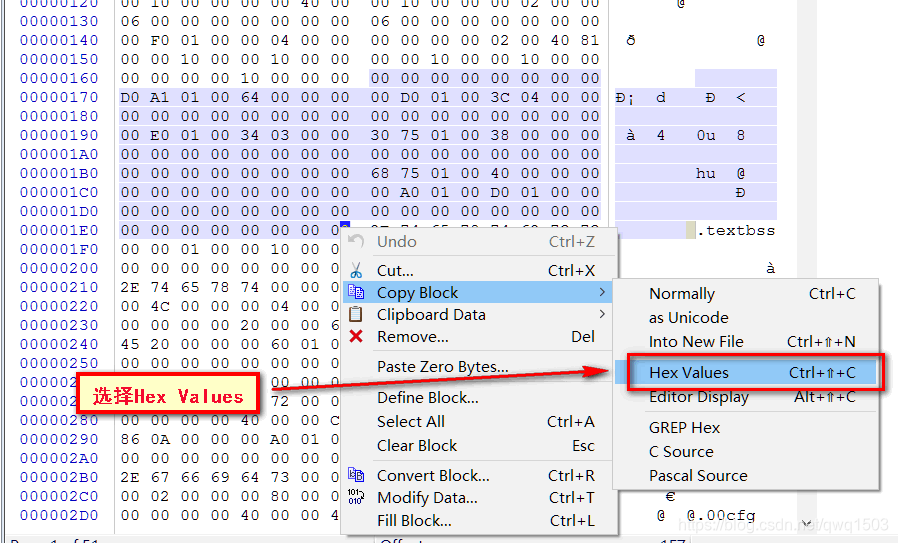Screen dimensions: 898x543
Task: Choose Select All in context menu
Action: [479, 422]
